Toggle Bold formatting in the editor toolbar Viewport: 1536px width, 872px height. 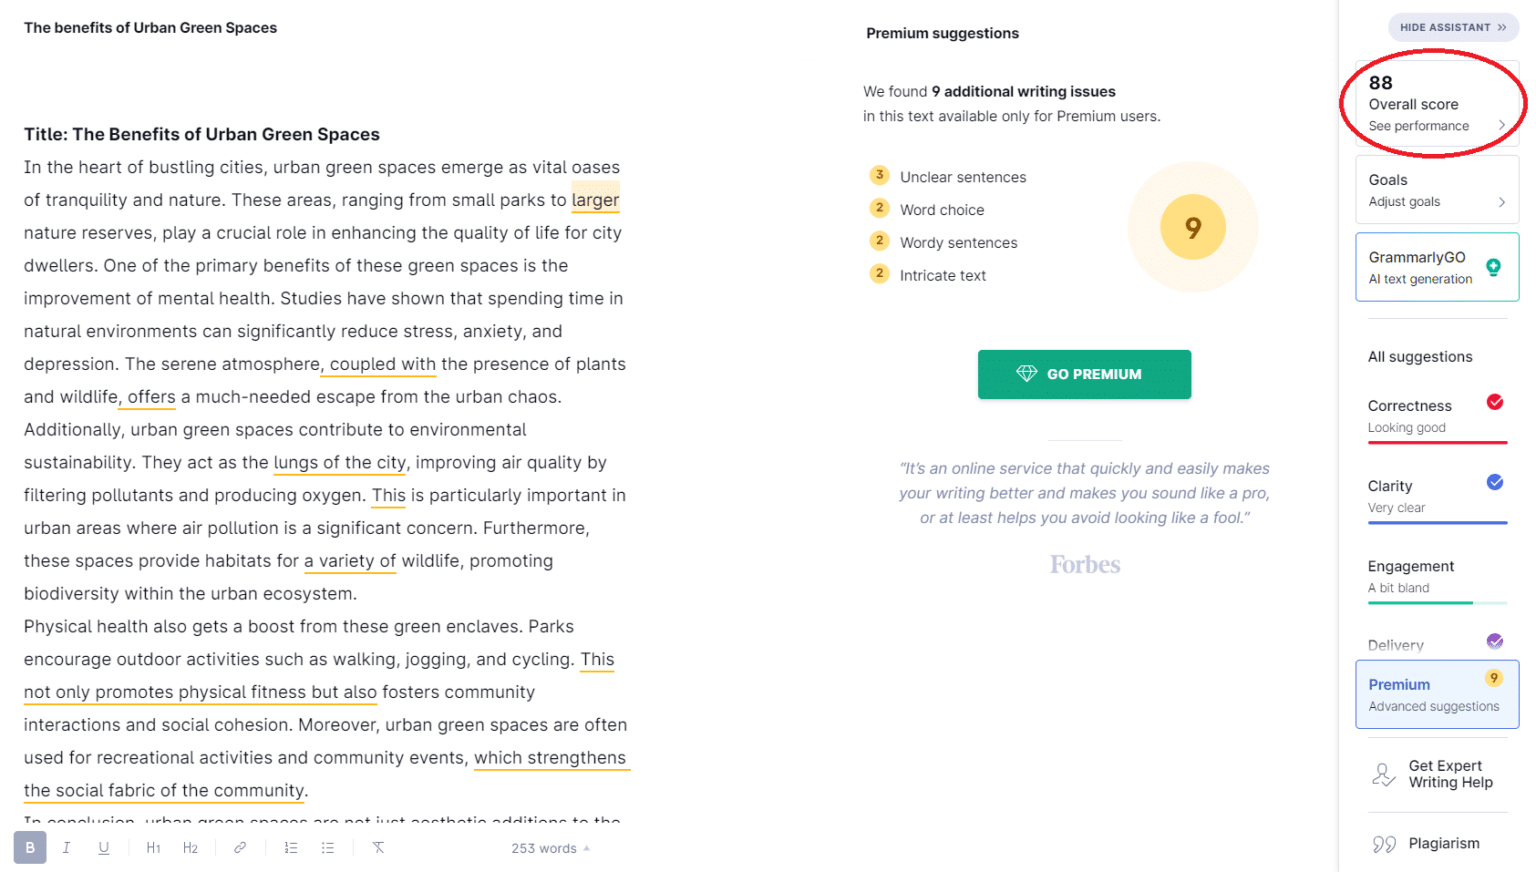pyautogui.click(x=29, y=847)
